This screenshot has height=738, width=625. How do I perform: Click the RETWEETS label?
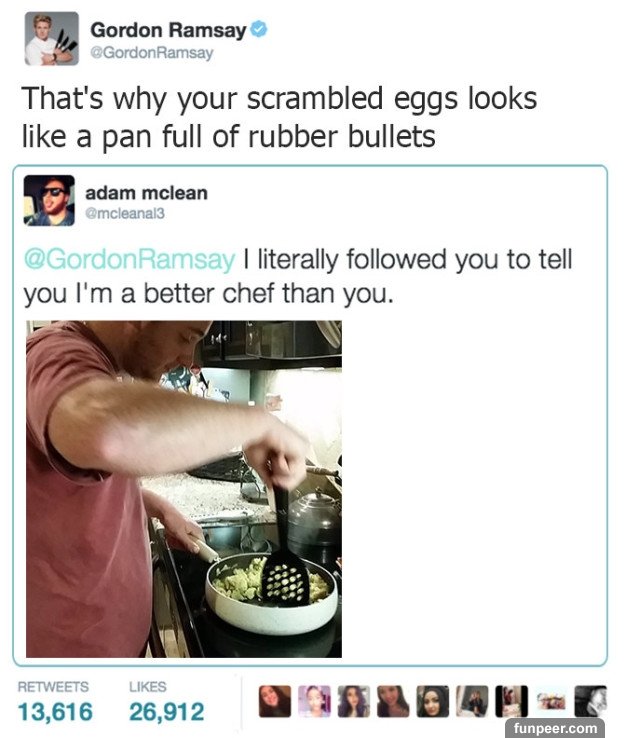click(x=53, y=687)
